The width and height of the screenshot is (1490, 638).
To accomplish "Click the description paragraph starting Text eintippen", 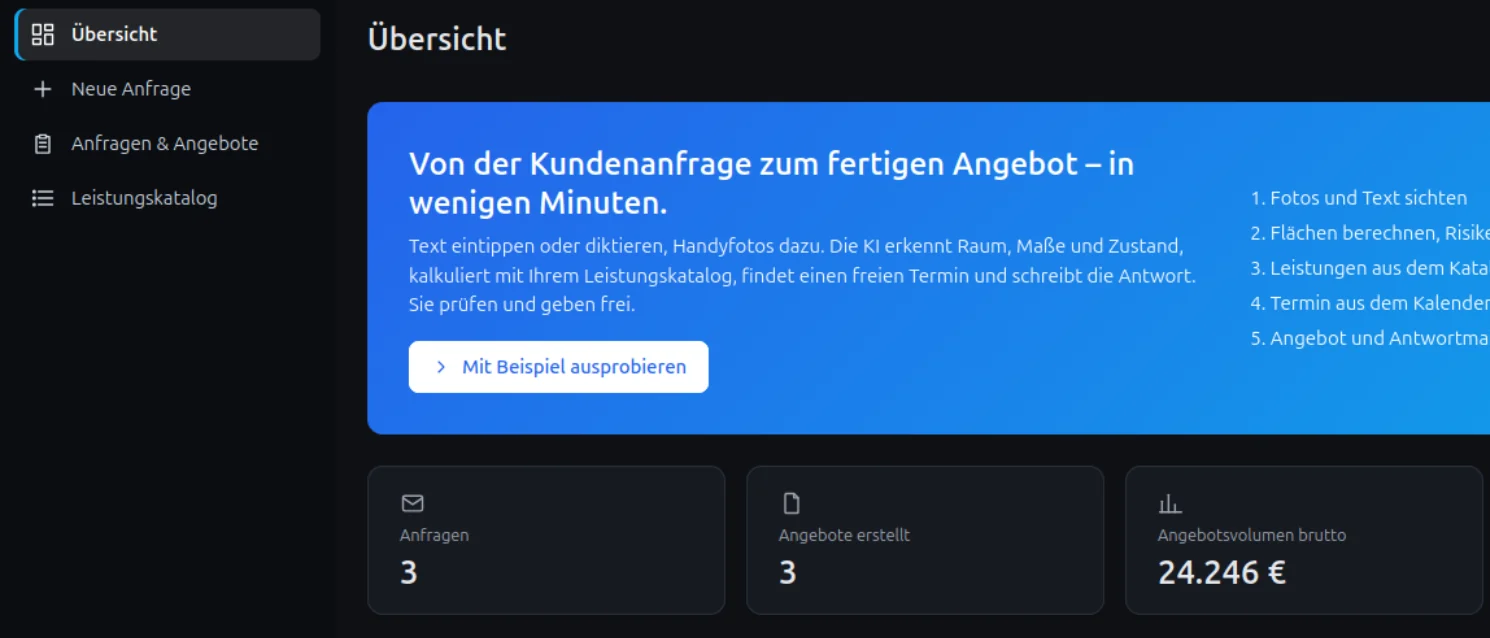I will 802,275.
